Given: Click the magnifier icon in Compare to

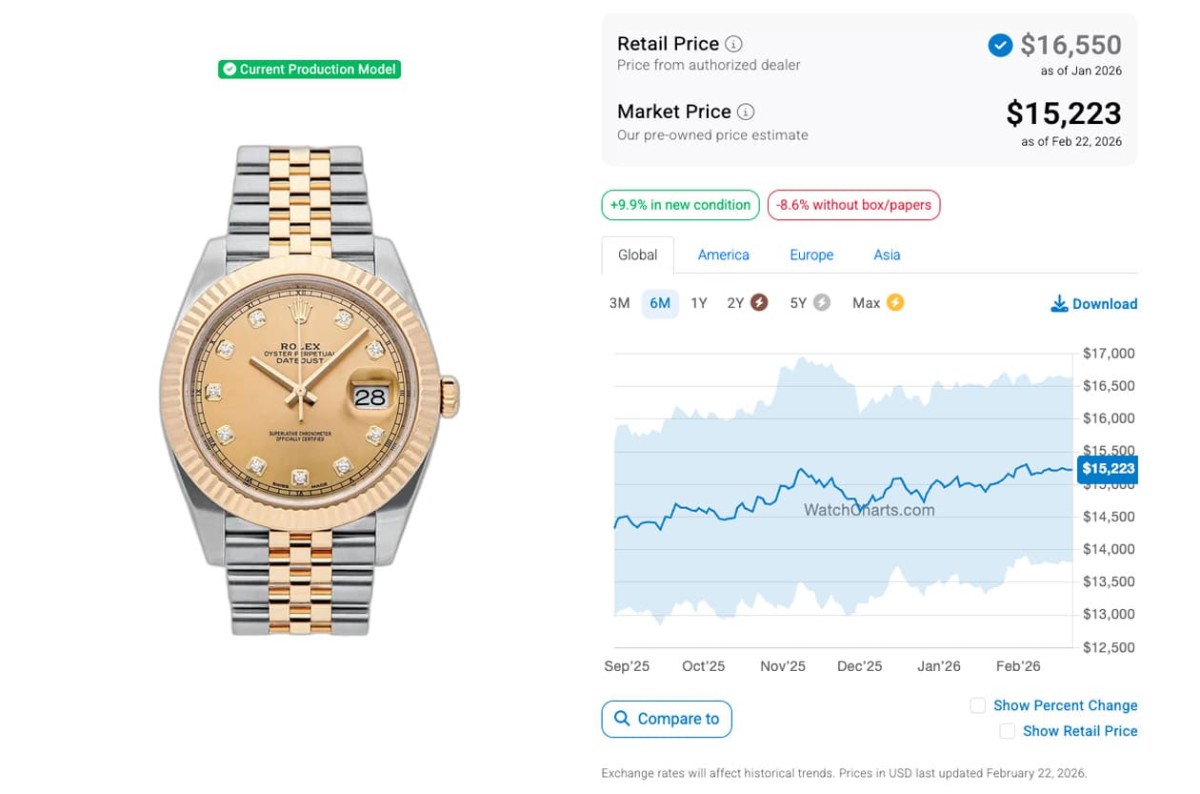Looking at the screenshot, I should point(622,719).
